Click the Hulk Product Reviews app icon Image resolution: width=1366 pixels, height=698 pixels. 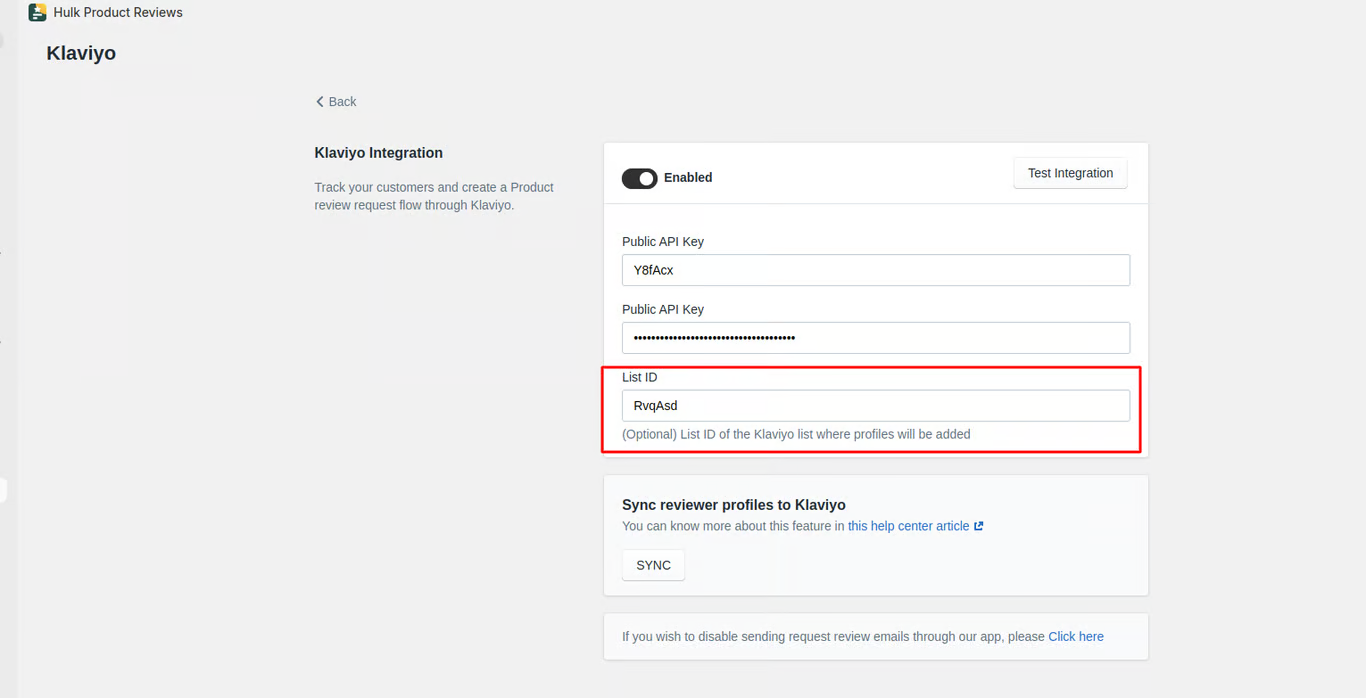[37, 13]
